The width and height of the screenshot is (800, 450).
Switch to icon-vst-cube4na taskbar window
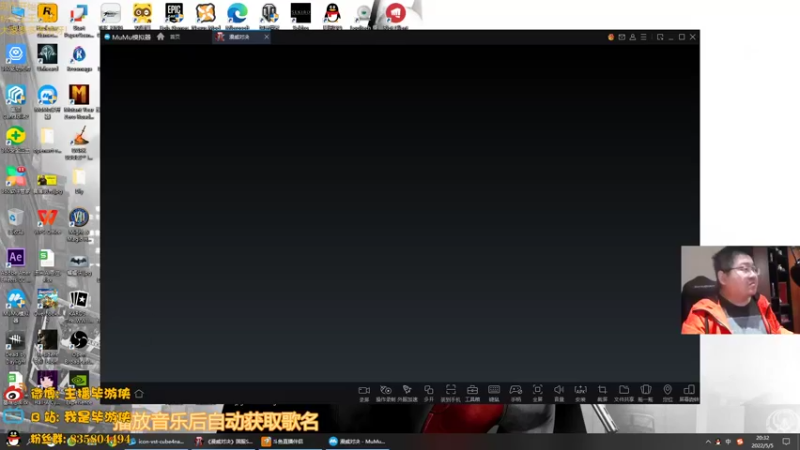point(157,441)
